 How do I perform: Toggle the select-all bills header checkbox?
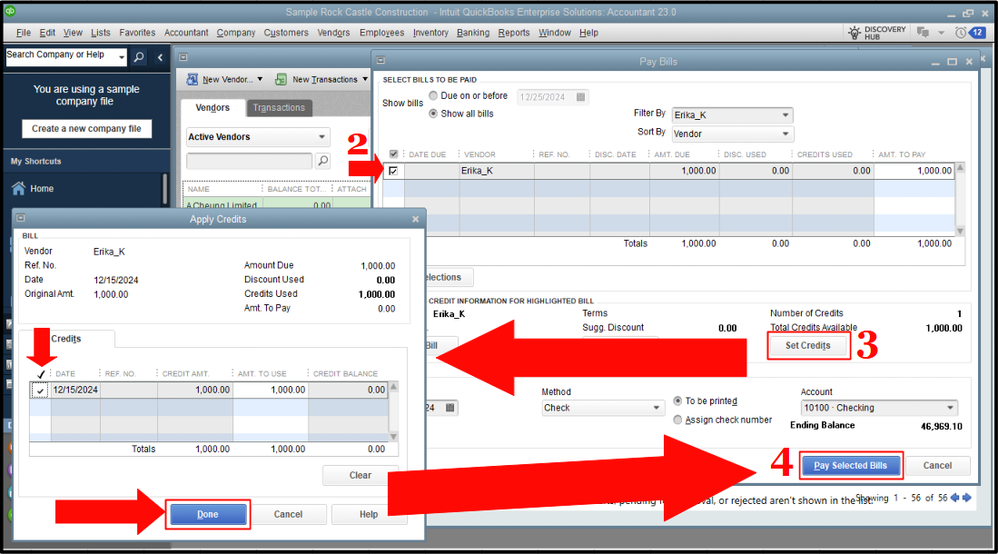(x=393, y=154)
